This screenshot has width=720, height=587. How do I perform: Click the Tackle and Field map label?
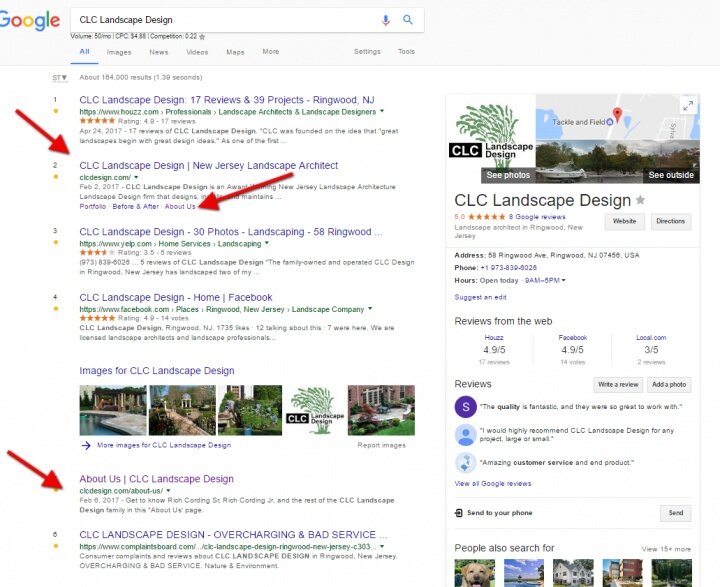[x=582, y=122]
